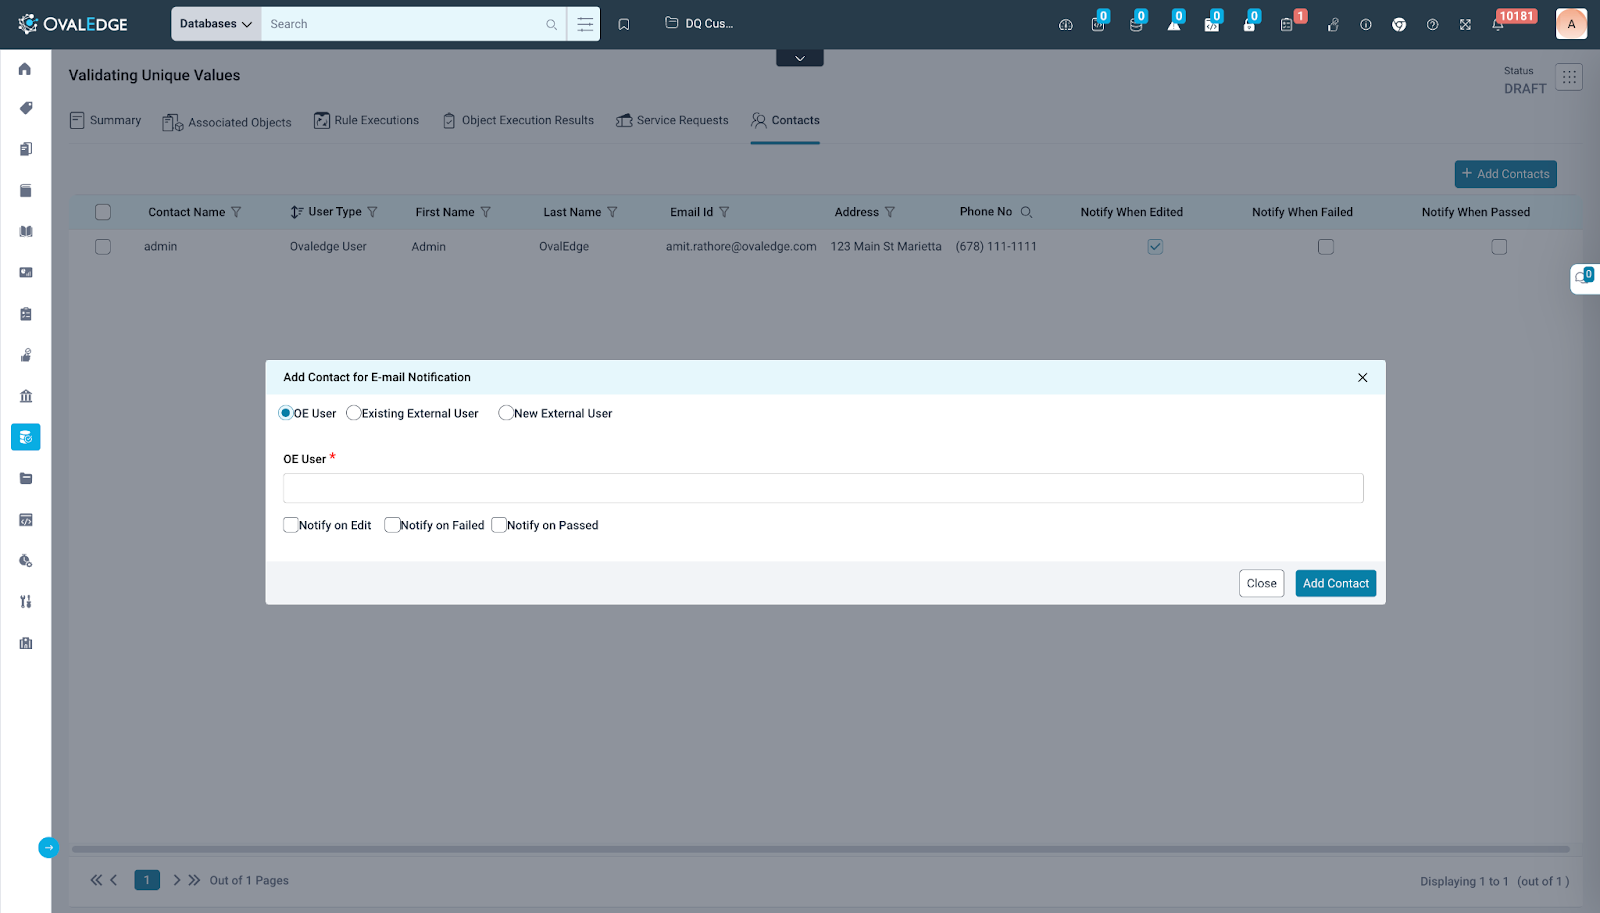1600x913 pixels.
Task: Expand the sidebar with the blue arrow button
Action: click(48, 847)
